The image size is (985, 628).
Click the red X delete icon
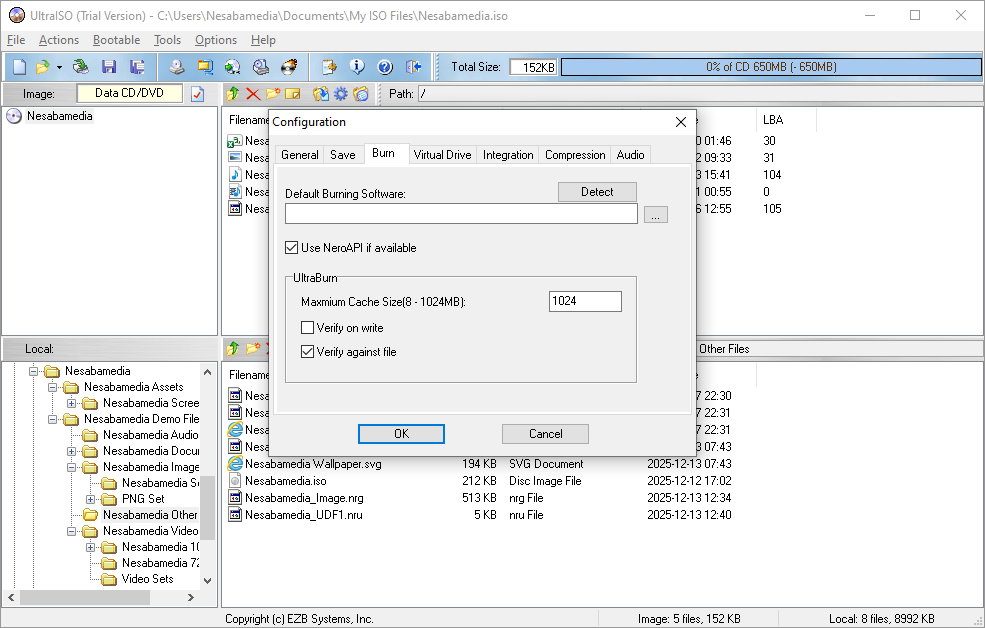pos(252,94)
